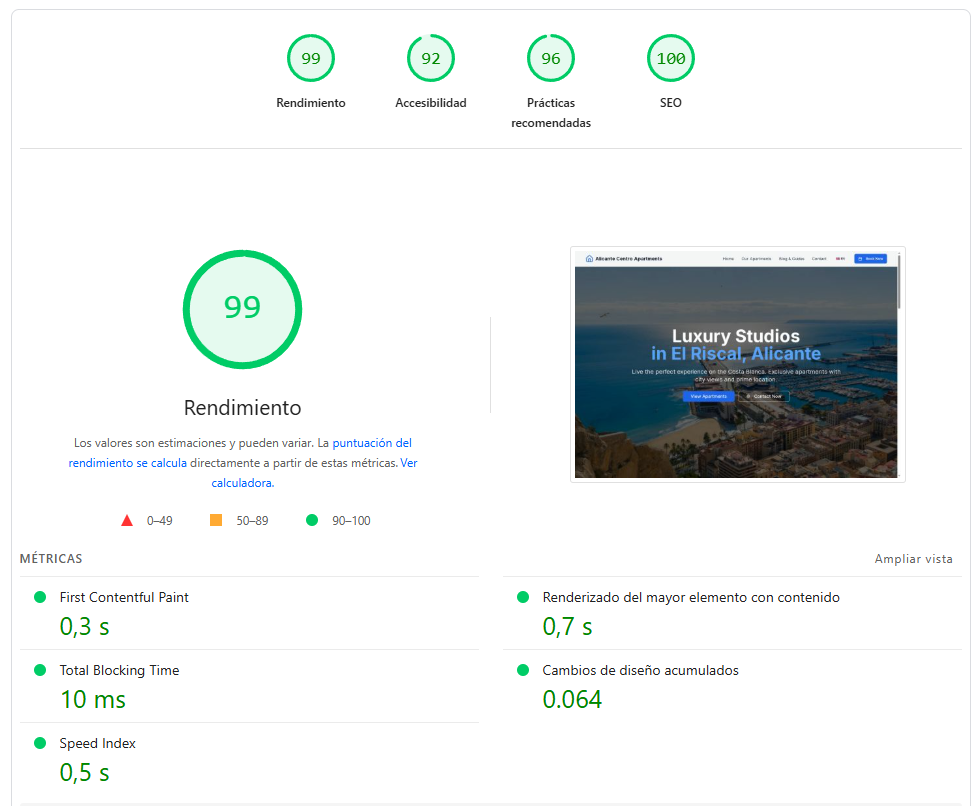Screen dimensions: 980x806
Task: Open the Prácticas recomendadas gauge showing 96
Action: (x=551, y=58)
